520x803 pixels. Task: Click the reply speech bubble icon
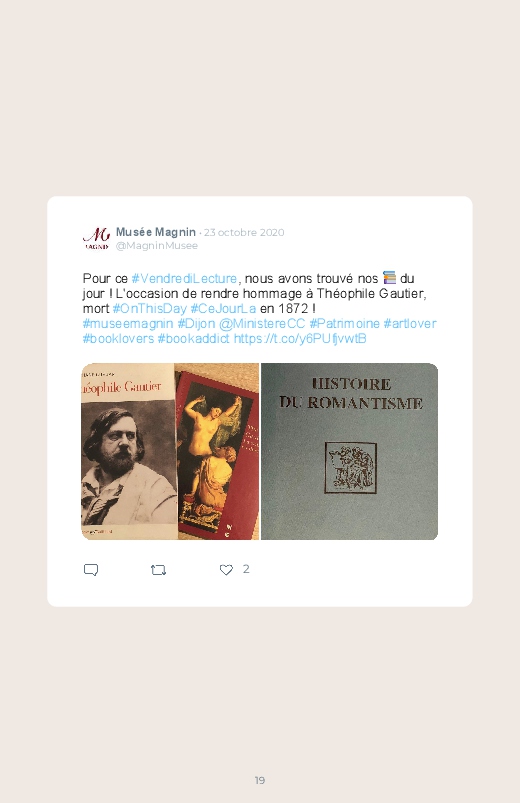[x=91, y=570]
